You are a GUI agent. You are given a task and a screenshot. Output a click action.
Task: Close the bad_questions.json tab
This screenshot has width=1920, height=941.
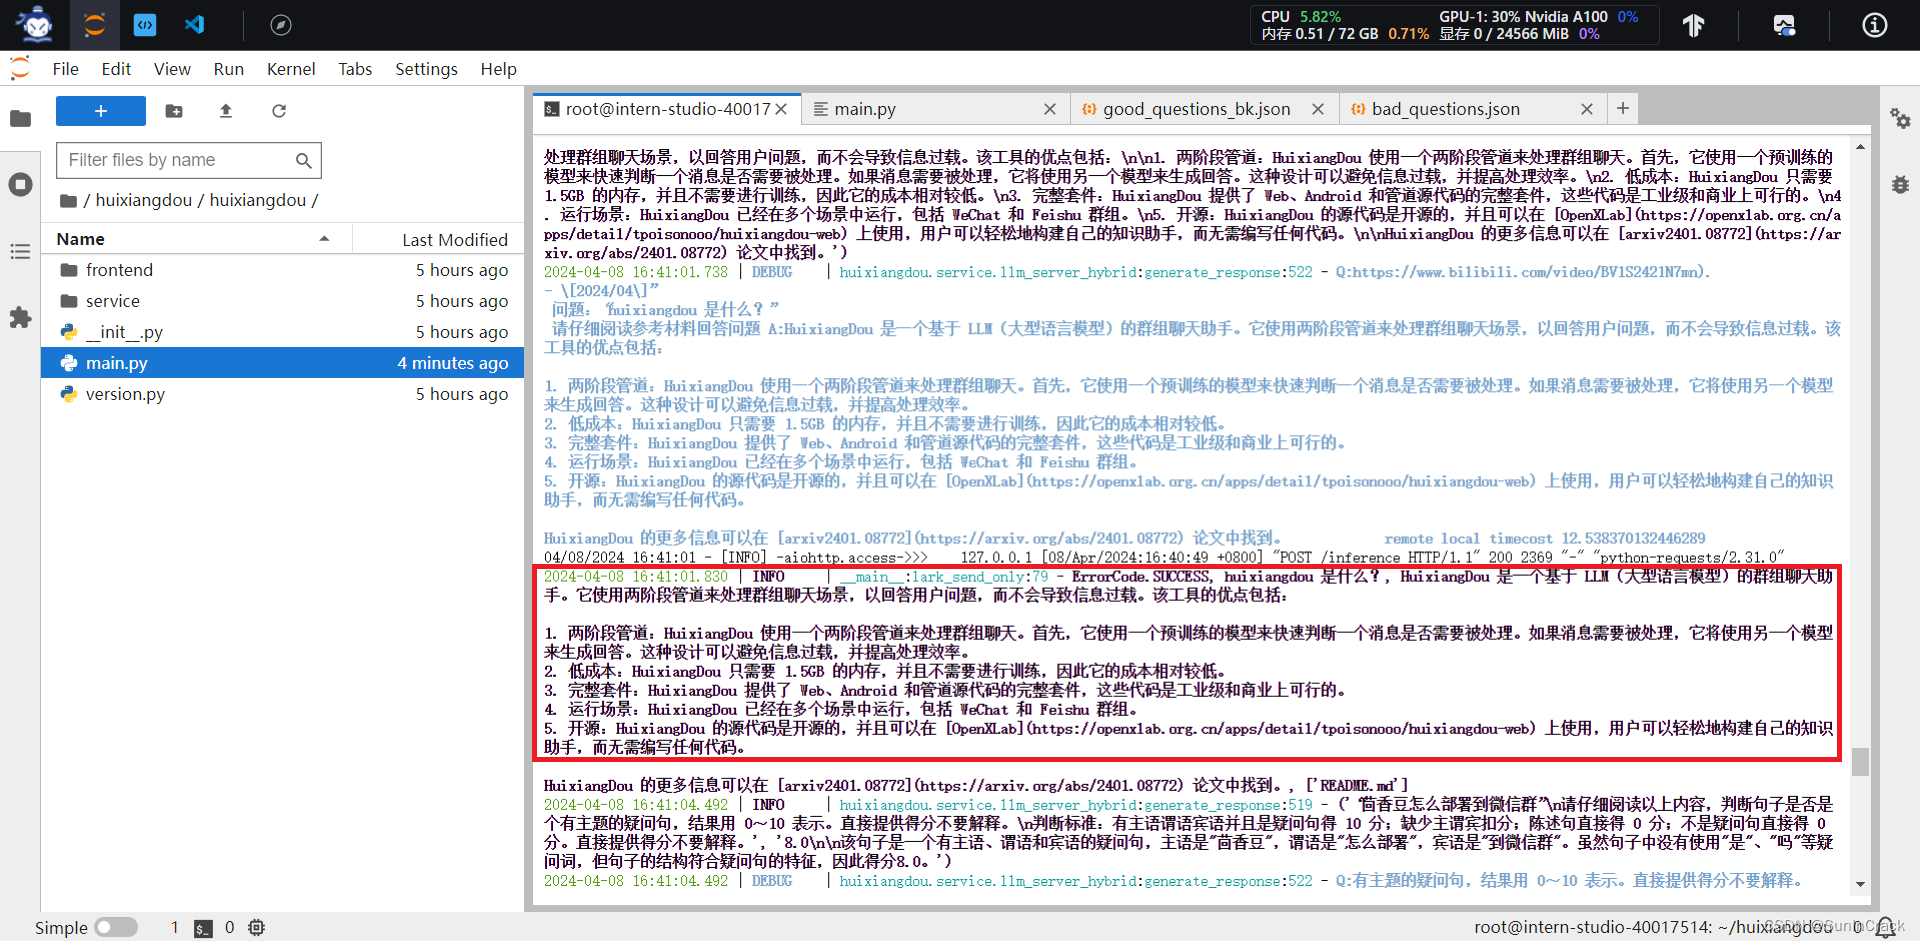[1587, 109]
